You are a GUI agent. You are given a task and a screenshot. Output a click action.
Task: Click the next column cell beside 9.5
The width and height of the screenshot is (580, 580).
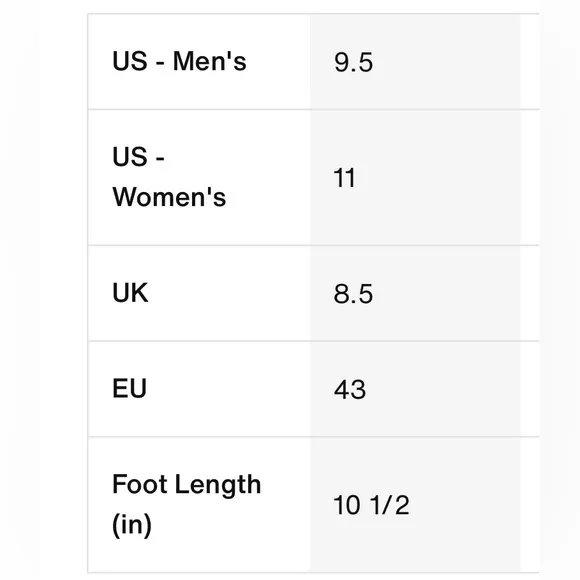(530, 62)
